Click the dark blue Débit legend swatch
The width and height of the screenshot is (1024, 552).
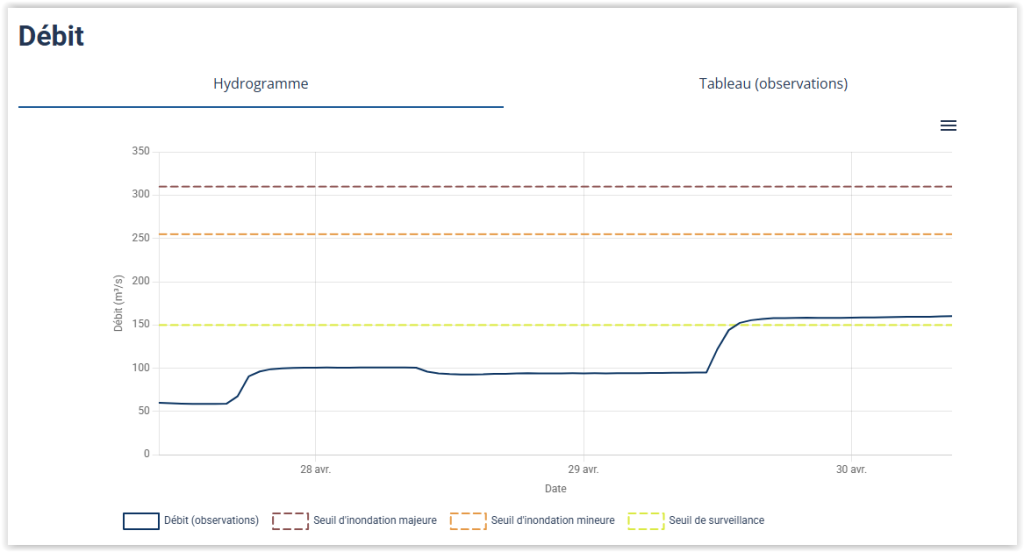tap(141, 521)
